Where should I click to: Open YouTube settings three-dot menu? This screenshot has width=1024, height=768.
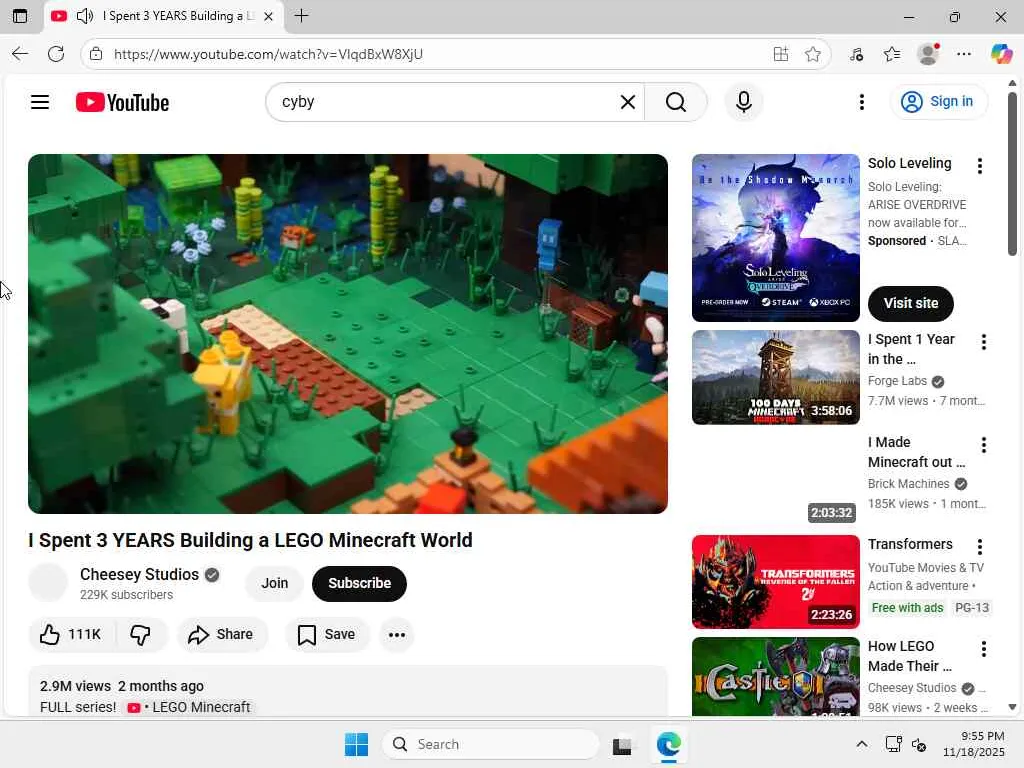[x=861, y=102]
